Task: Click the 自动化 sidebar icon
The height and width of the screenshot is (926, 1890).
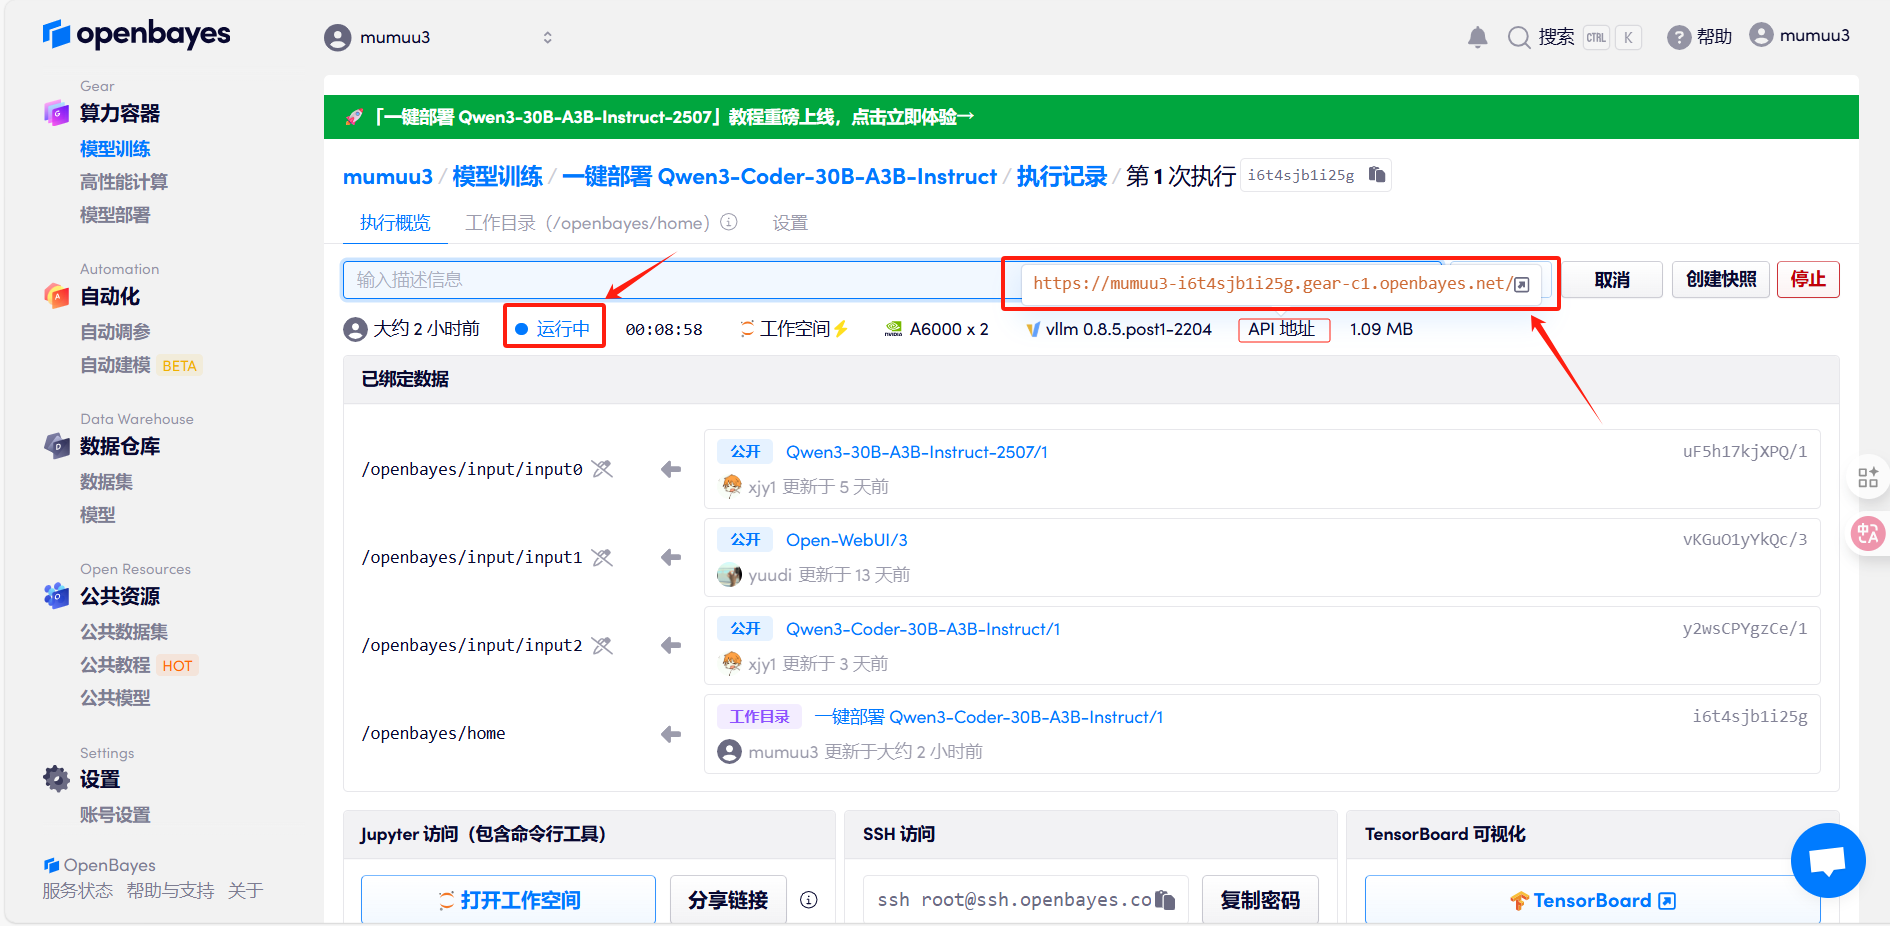Action: pos(56,296)
